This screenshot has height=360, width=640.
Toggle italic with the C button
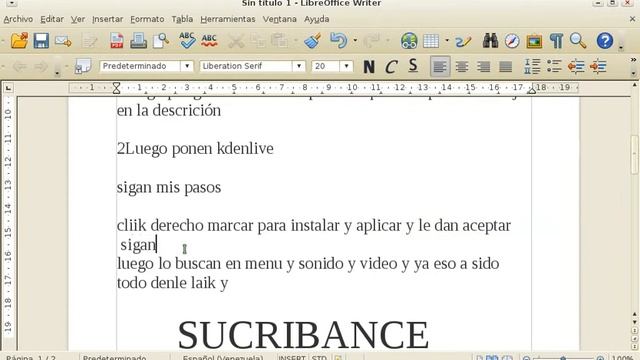tap(391, 66)
